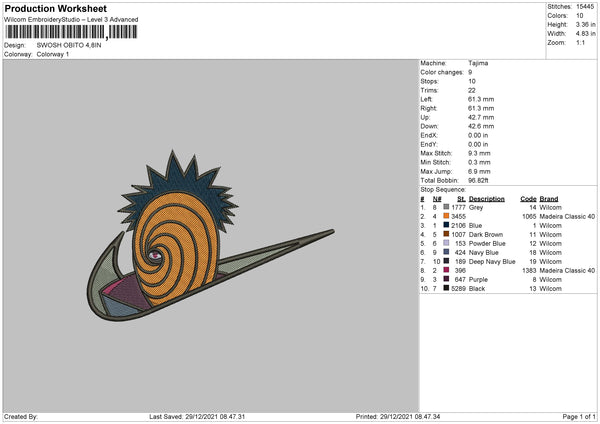
Task: Click the Navy Blue color swatch
Action: point(446,252)
